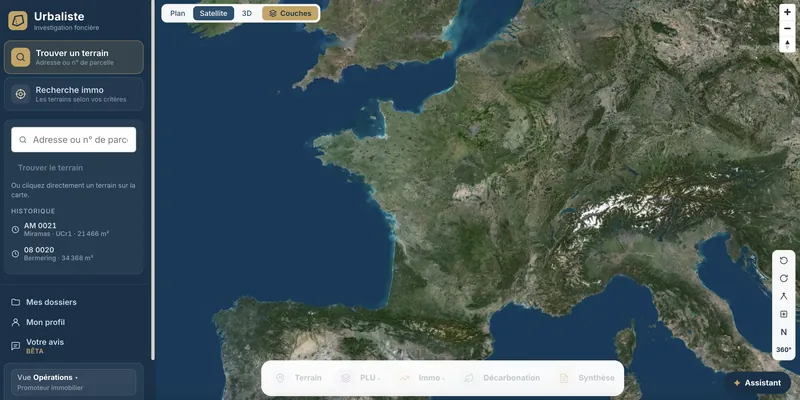Click the Urbaliste logo icon
This screenshot has height=400, width=800.
tap(18, 20)
